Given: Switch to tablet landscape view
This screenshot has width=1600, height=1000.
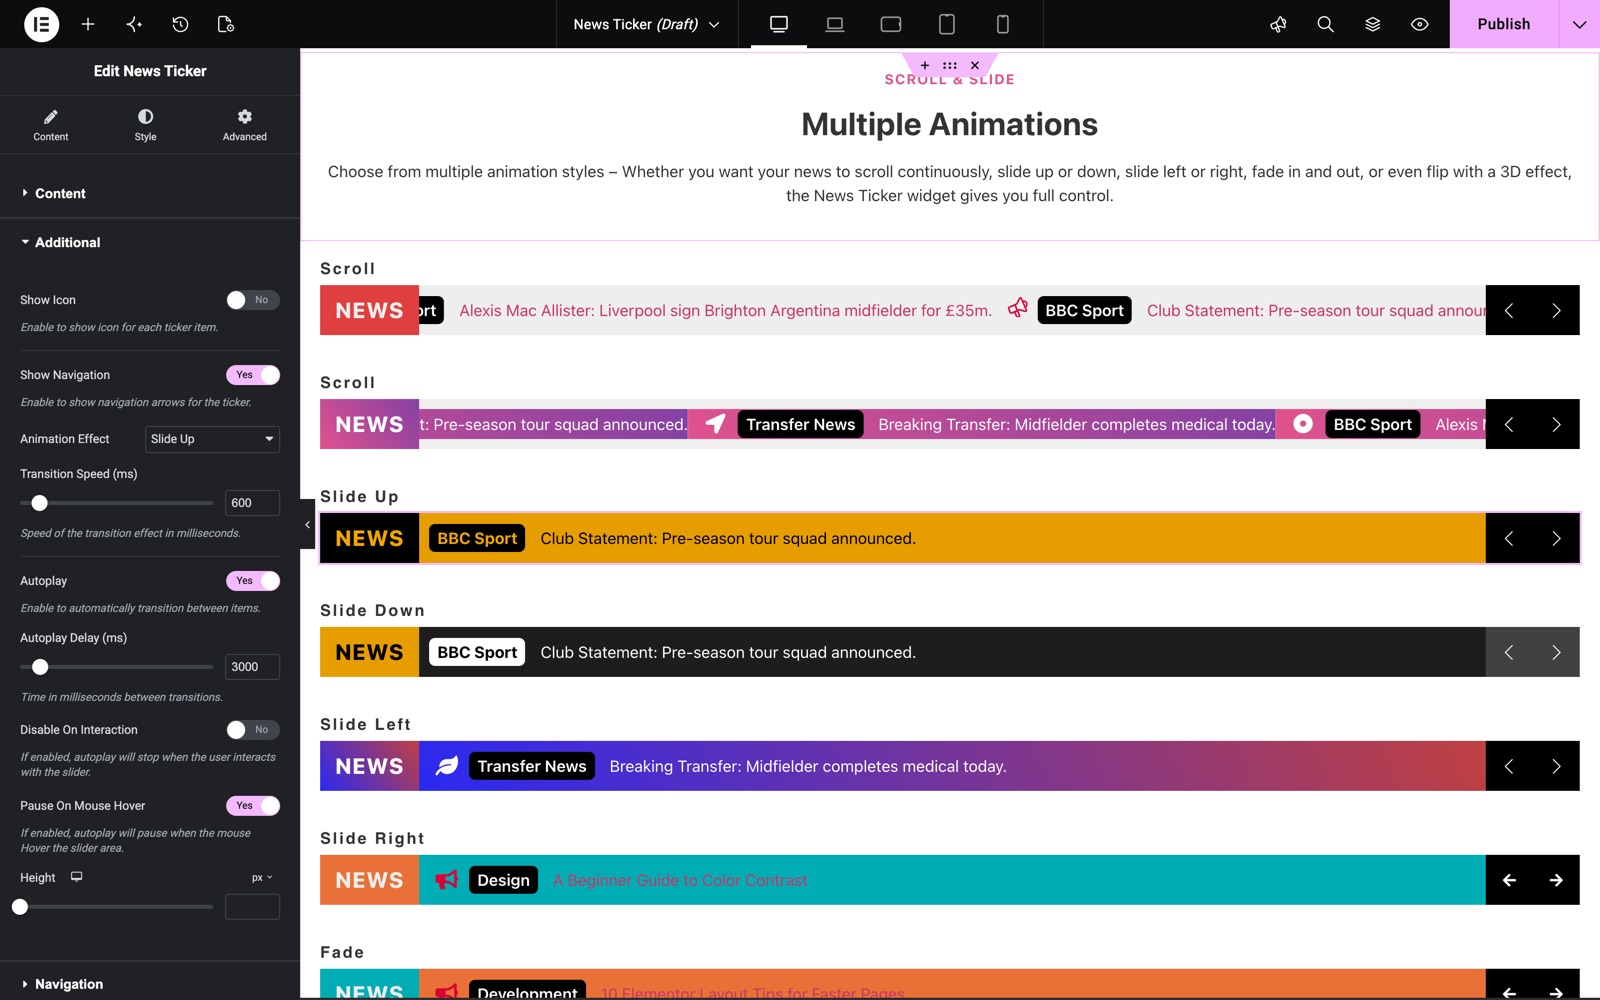Looking at the screenshot, I should pos(891,24).
